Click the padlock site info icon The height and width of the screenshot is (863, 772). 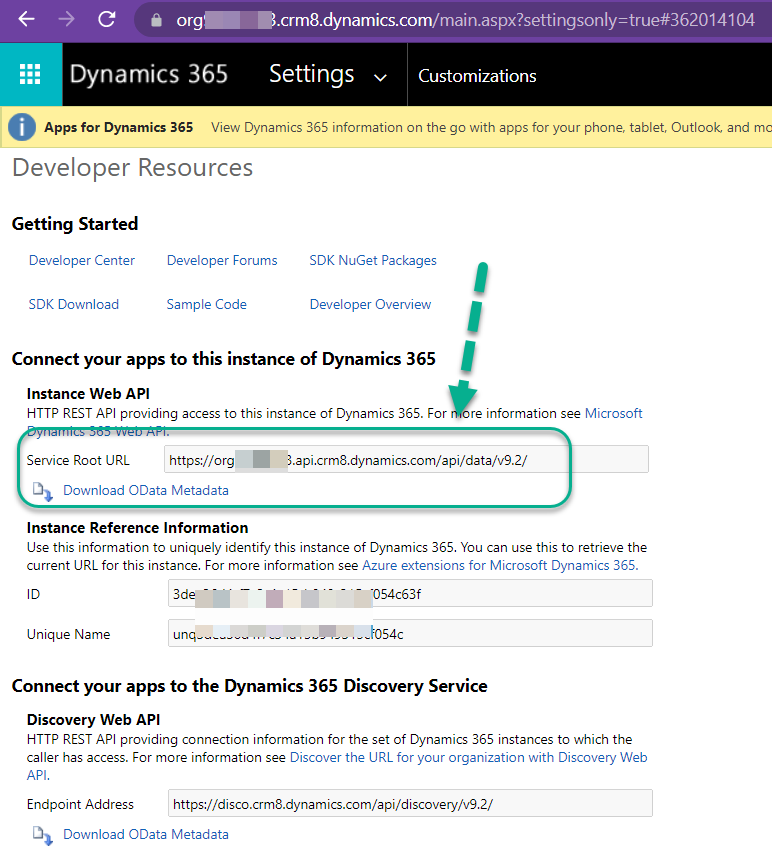[153, 20]
